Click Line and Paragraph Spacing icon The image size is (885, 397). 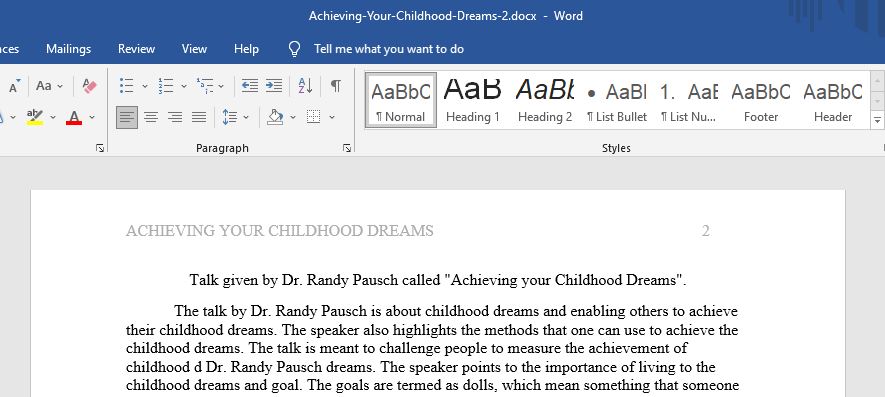point(230,117)
